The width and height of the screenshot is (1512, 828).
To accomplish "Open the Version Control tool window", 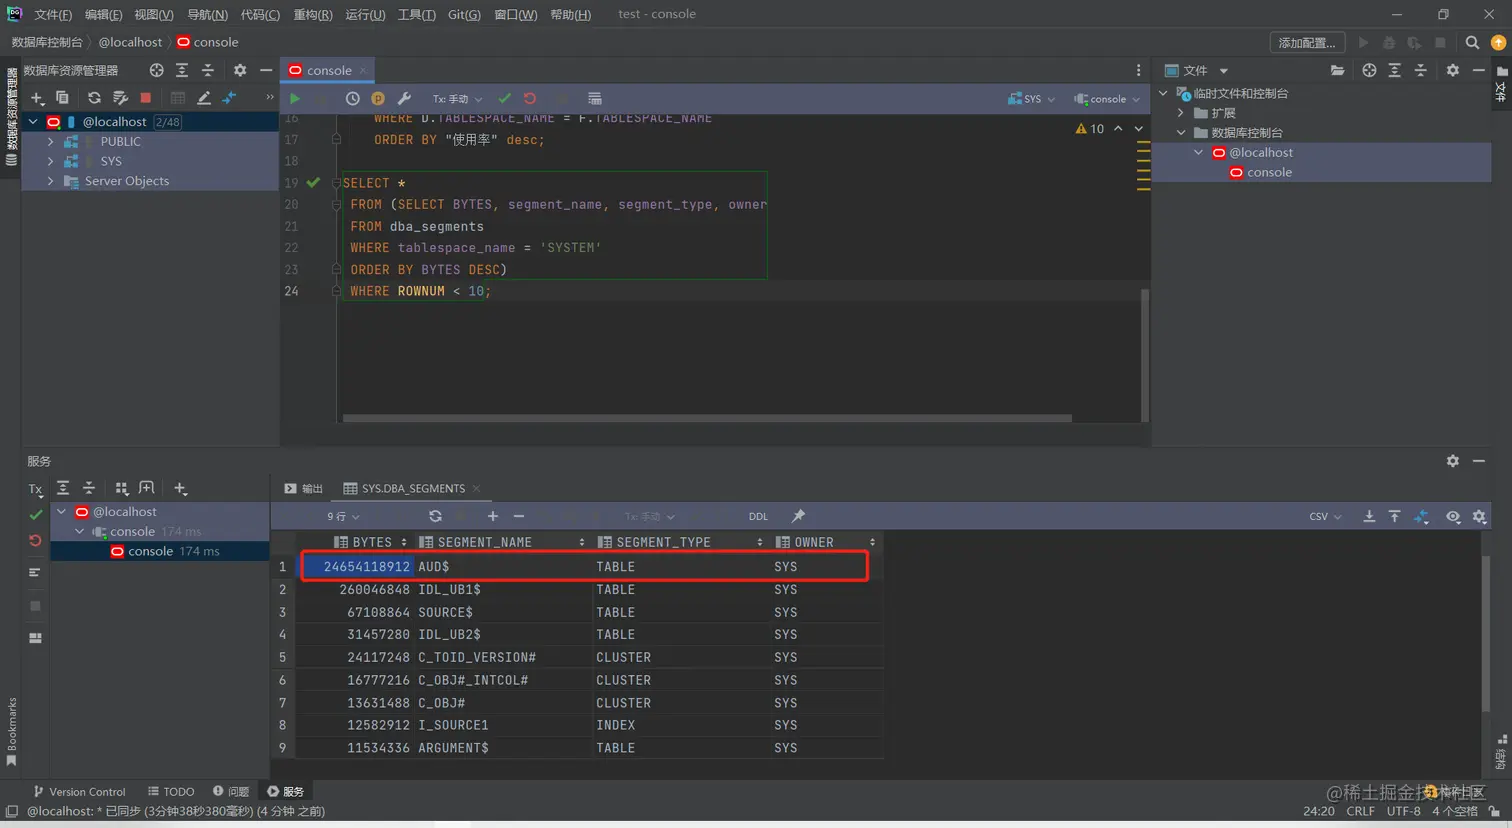I will click(x=79, y=791).
